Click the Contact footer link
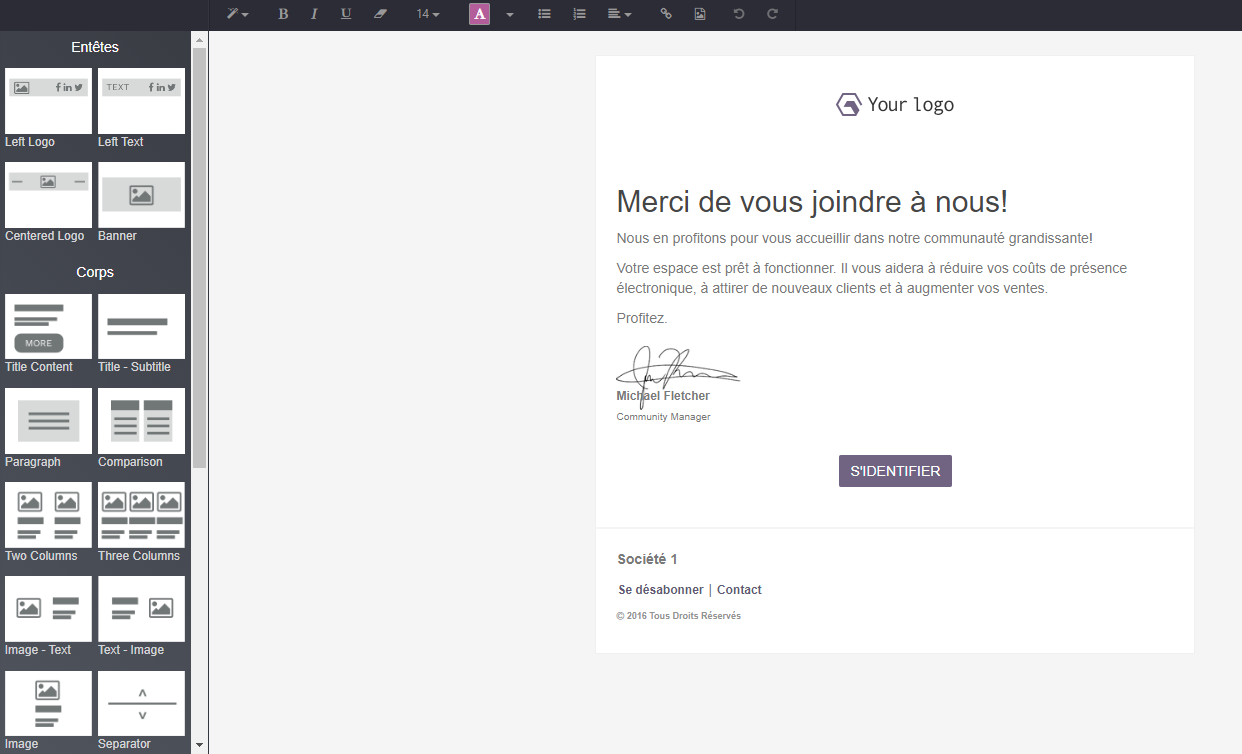This screenshot has height=754, width=1242. pyautogui.click(x=739, y=590)
